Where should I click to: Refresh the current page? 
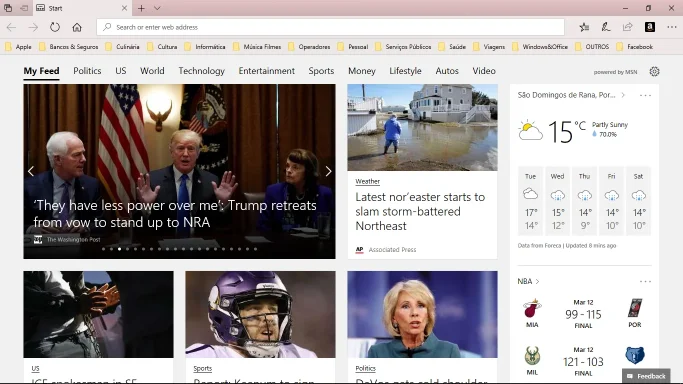click(x=54, y=27)
